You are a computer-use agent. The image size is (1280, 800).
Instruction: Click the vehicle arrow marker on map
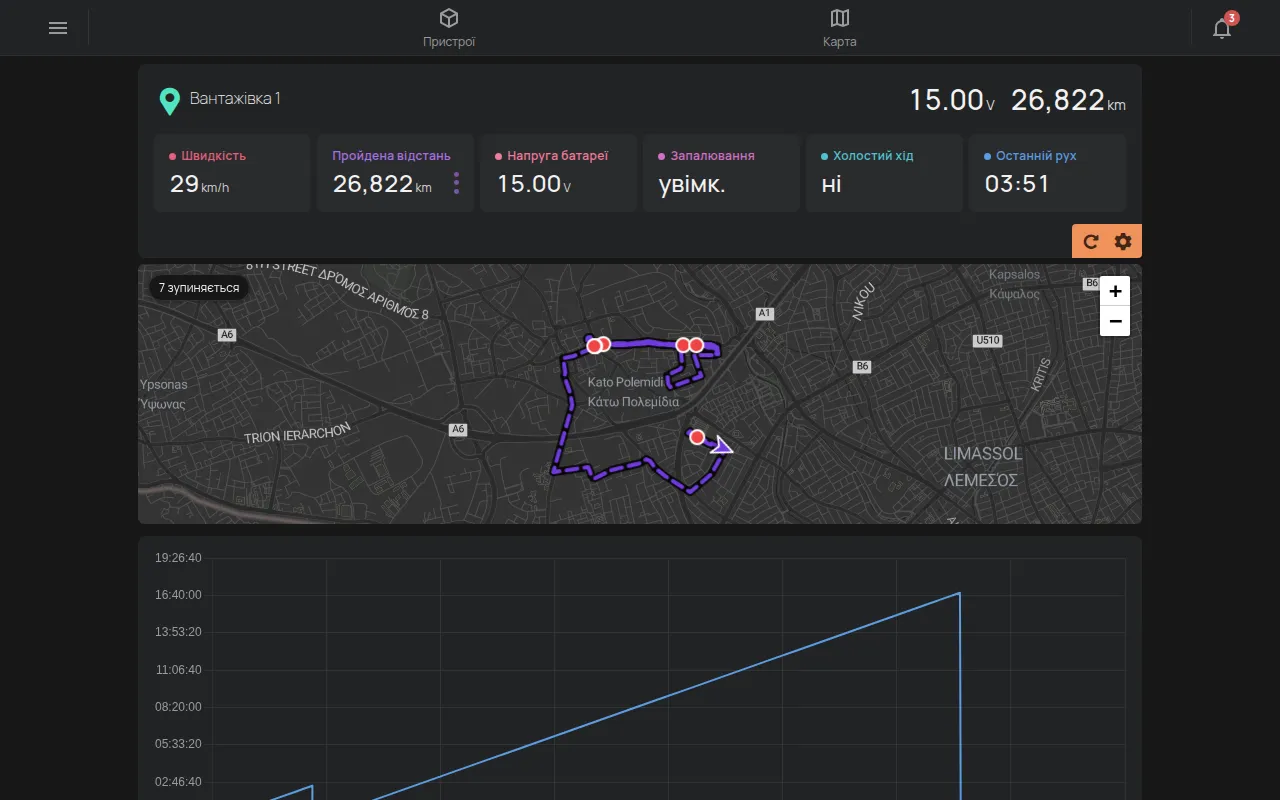(722, 447)
